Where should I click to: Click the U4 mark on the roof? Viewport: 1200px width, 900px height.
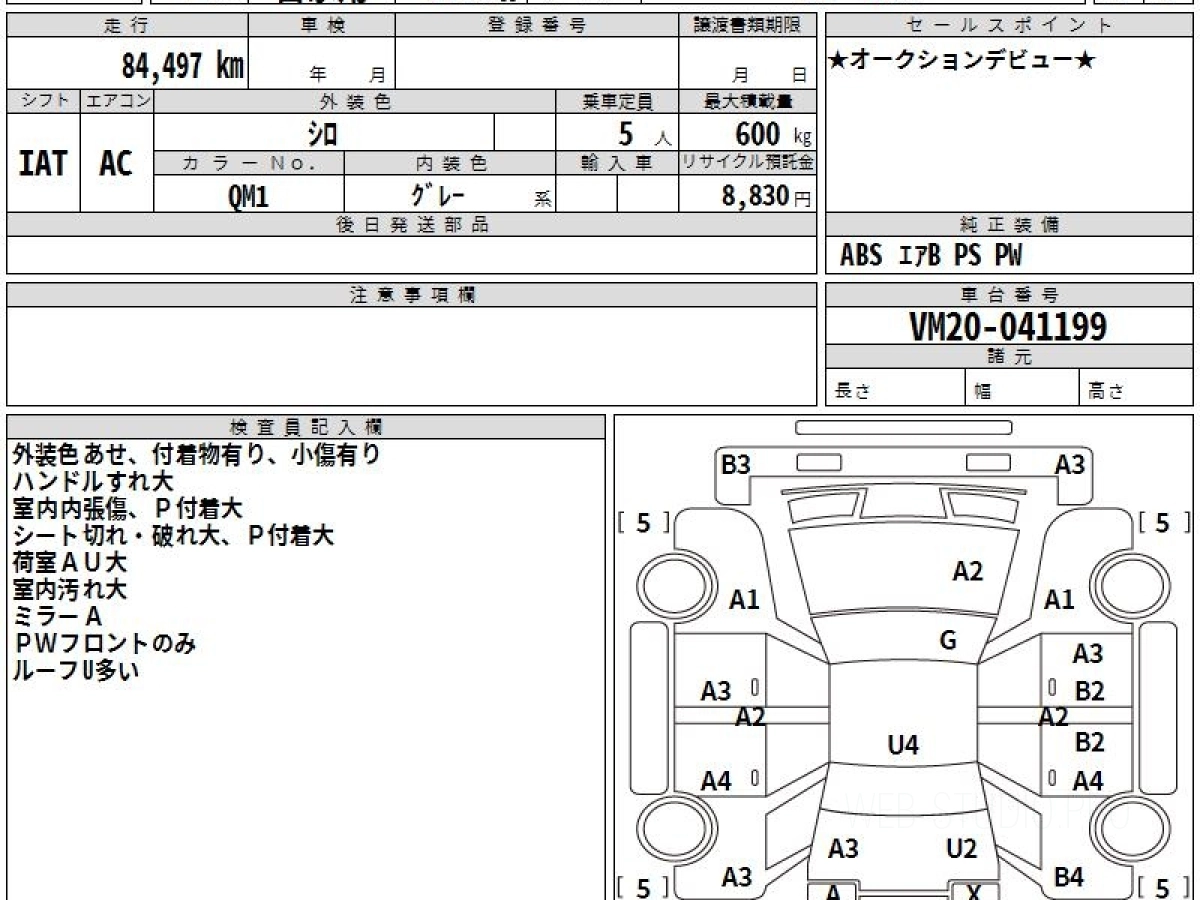903,745
